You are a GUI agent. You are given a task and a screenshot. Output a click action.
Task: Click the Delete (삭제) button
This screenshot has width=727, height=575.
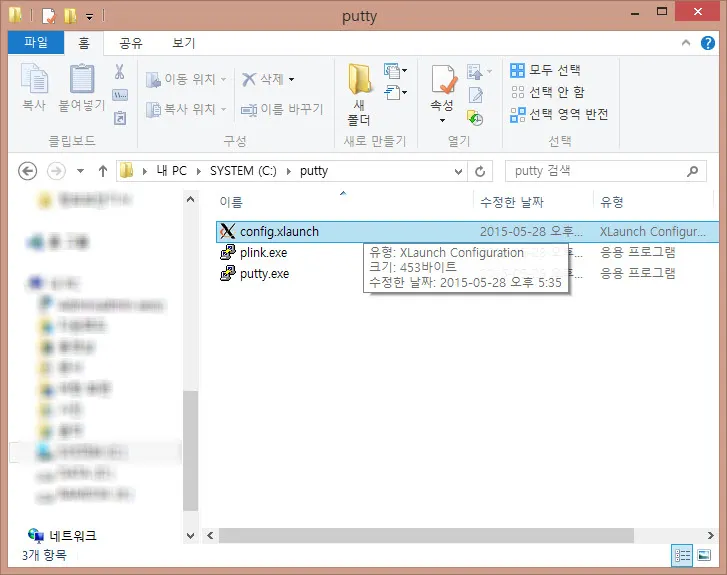[262, 79]
